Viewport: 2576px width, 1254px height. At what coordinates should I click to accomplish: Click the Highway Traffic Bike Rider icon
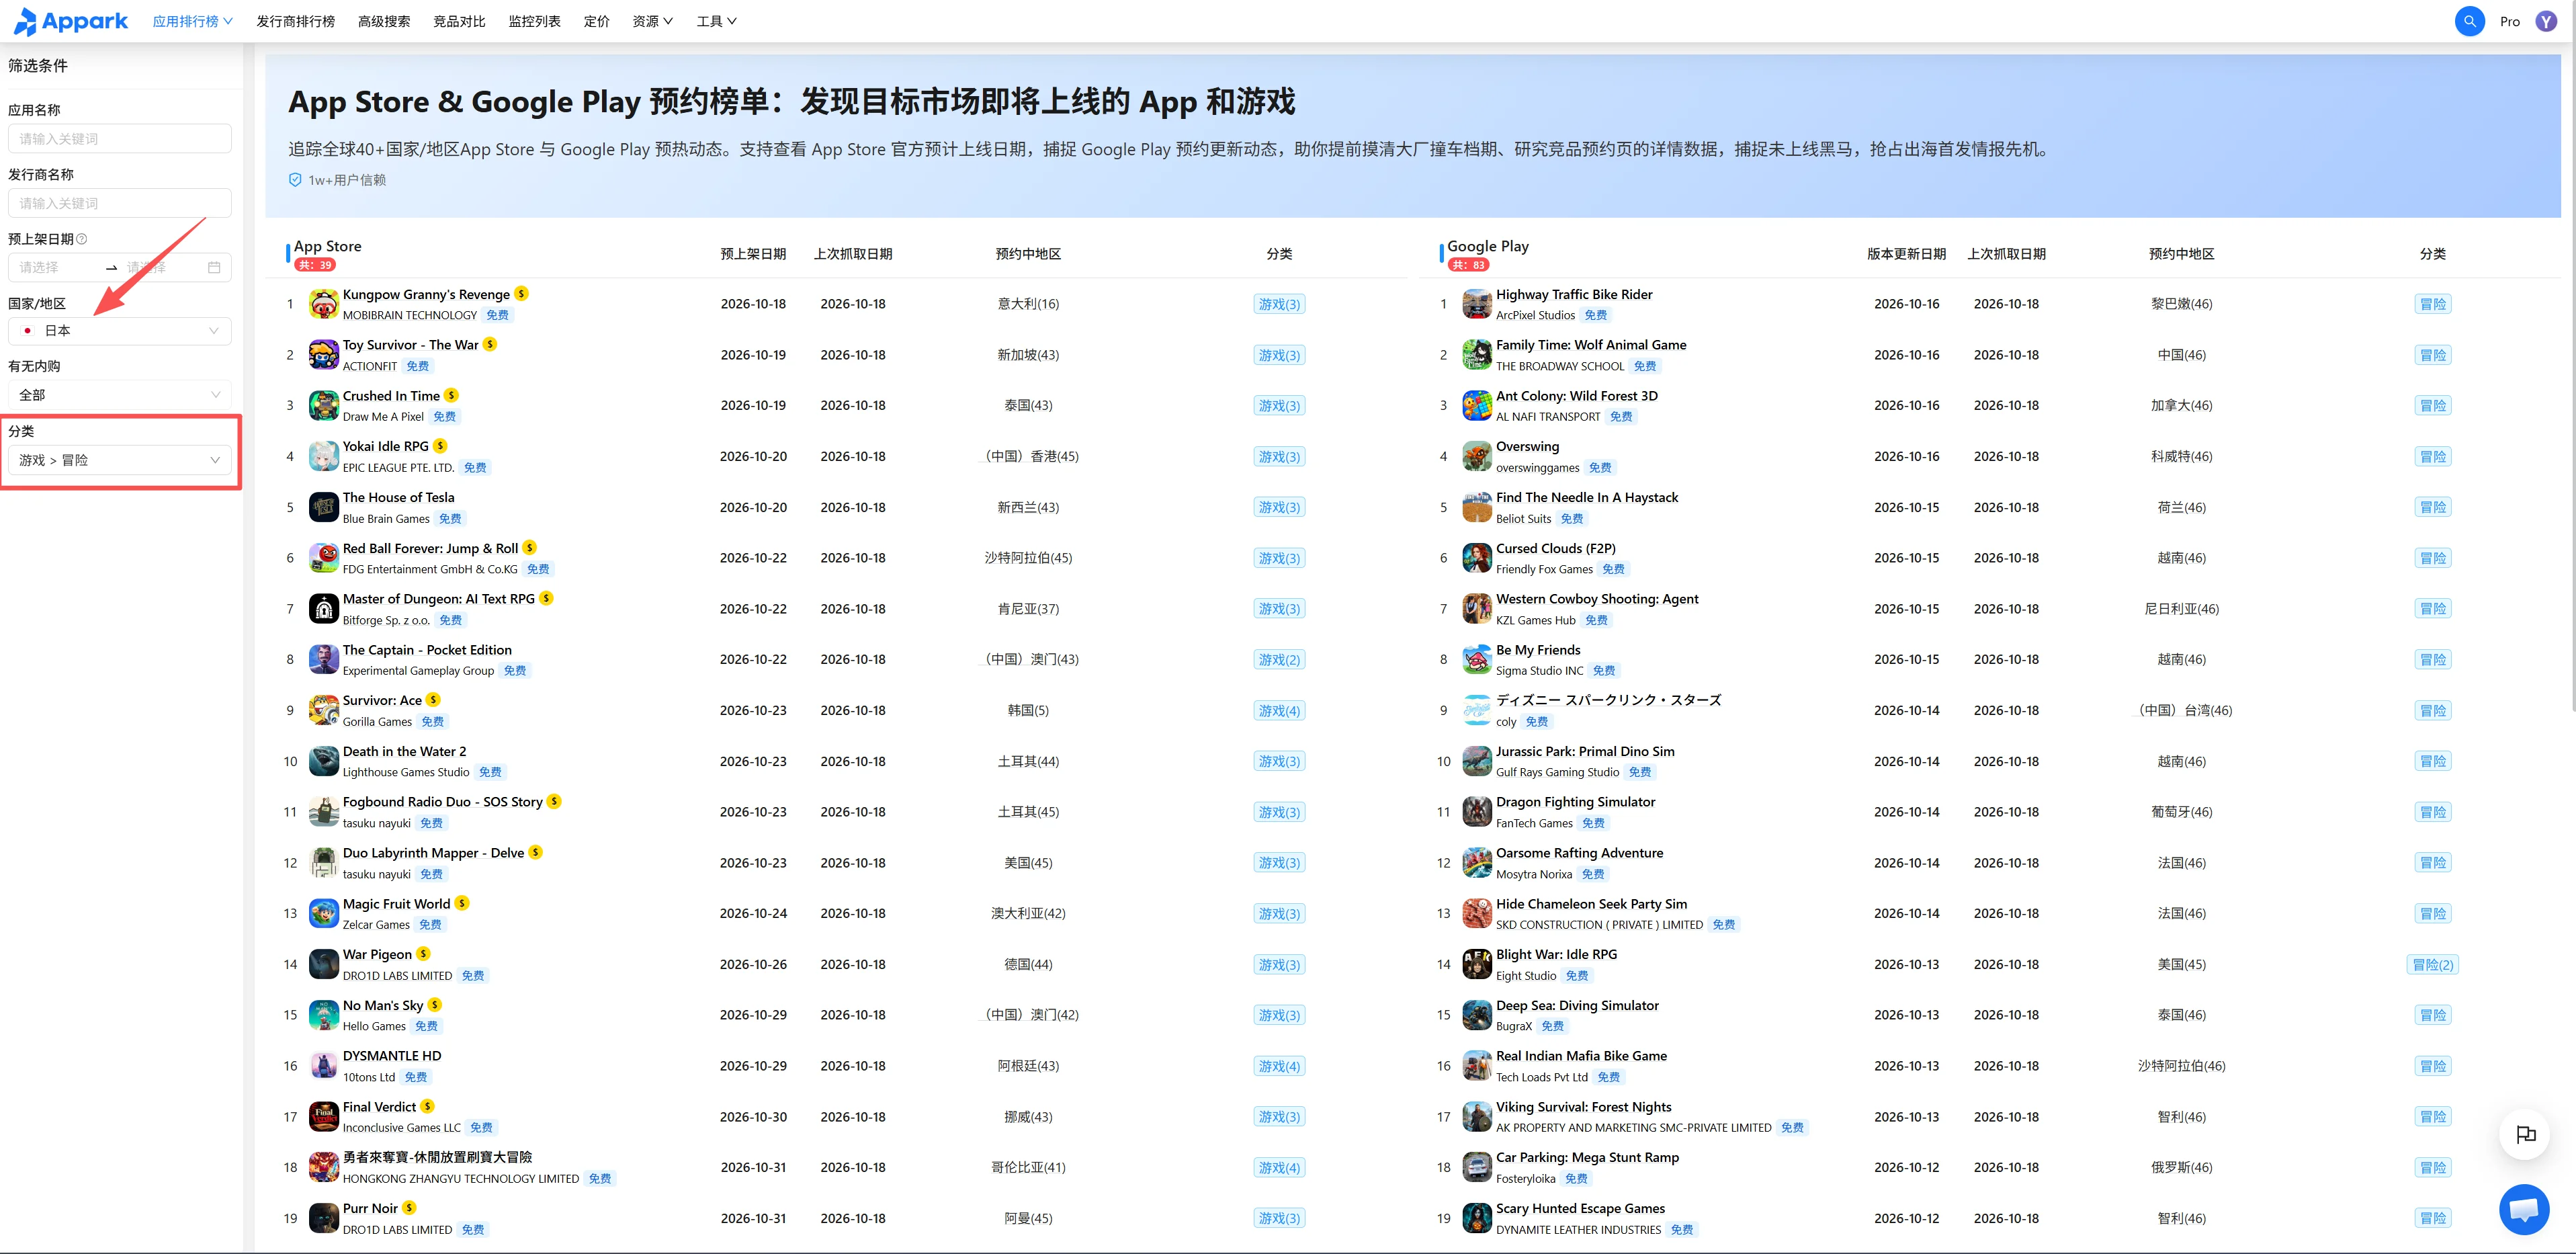click(1476, 304)
